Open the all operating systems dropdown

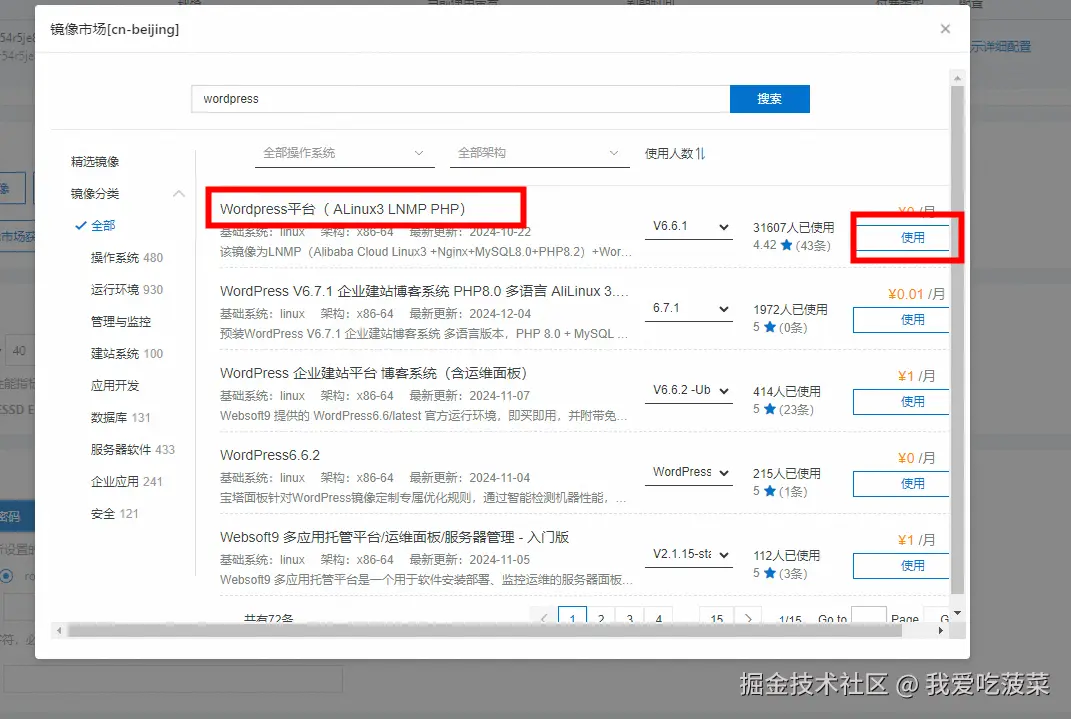pos(344,154)
